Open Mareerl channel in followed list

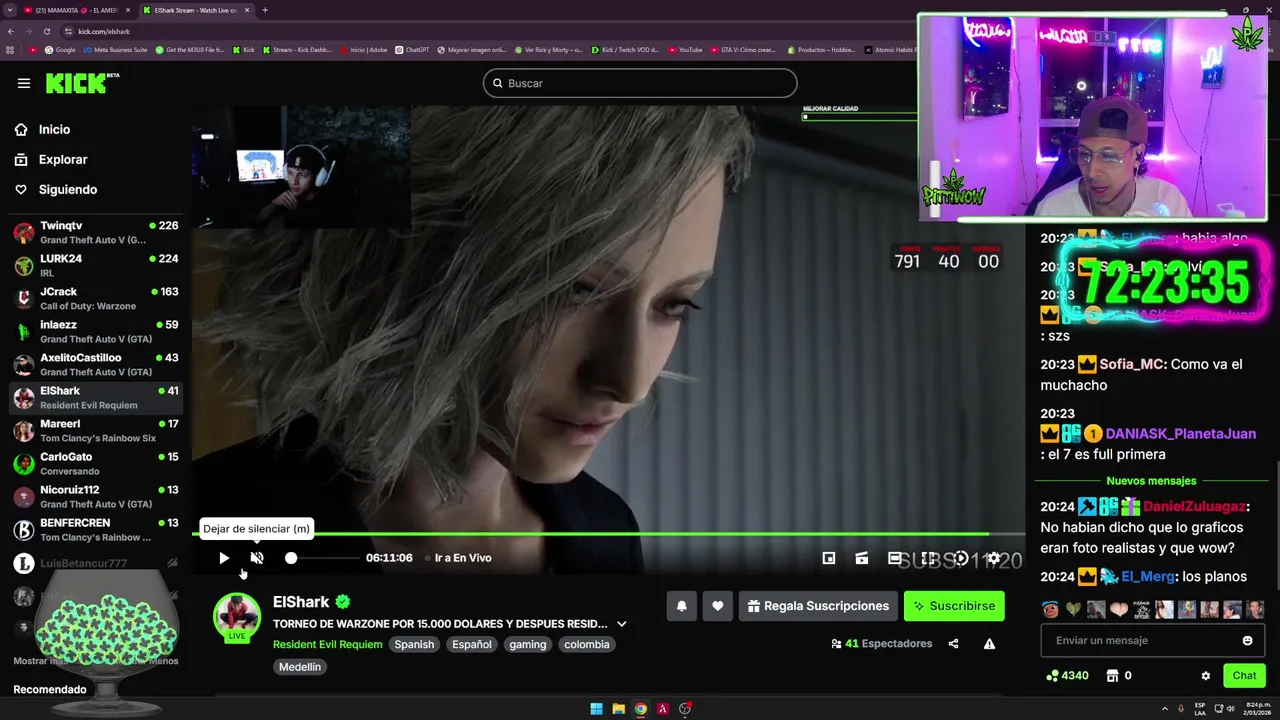[x=96, y=430]
